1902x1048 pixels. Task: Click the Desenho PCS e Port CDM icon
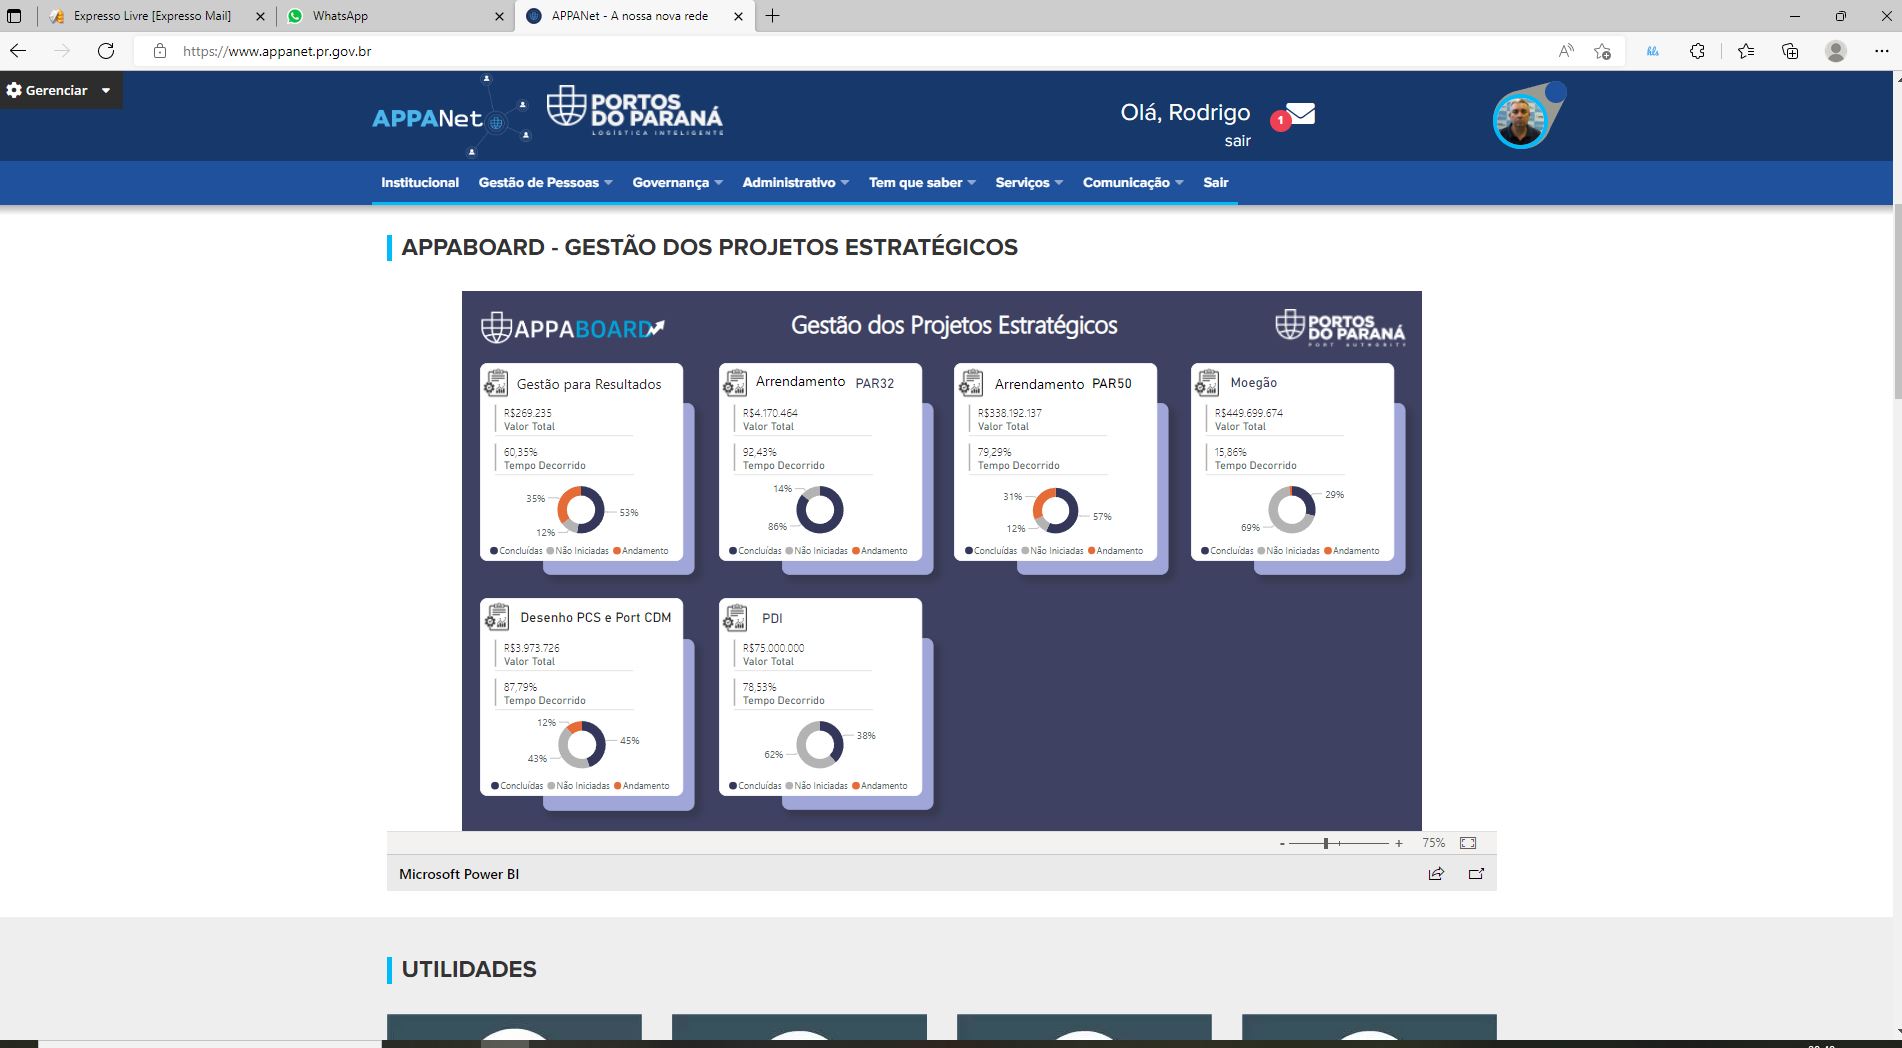[497, 617]
